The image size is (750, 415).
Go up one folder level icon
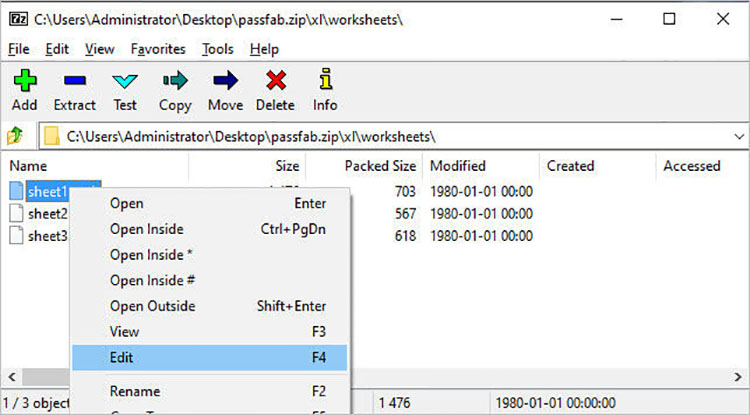(x=15, y=136)
